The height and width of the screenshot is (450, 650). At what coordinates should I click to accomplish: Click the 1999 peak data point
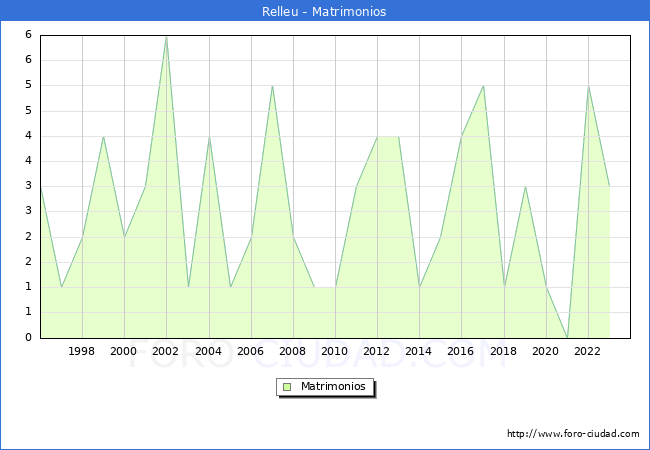[x=103, y=136]
